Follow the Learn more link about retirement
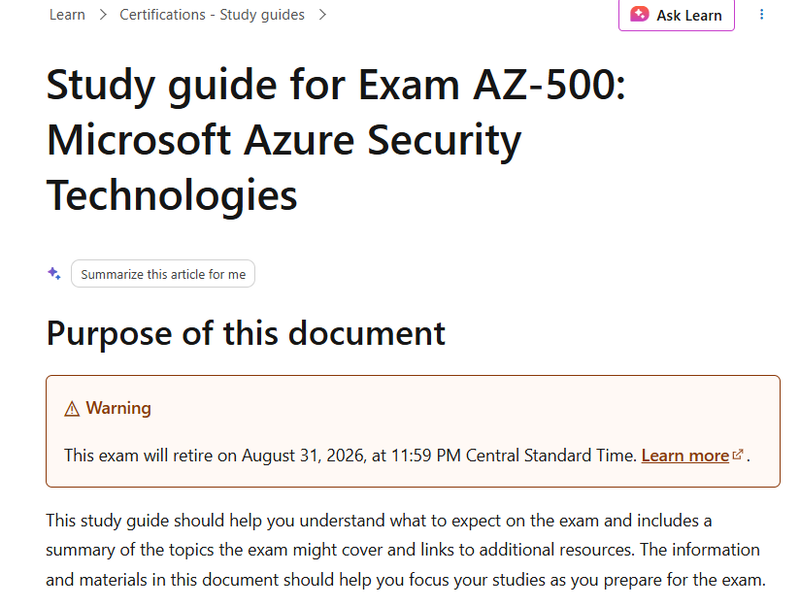 [685, 455]
